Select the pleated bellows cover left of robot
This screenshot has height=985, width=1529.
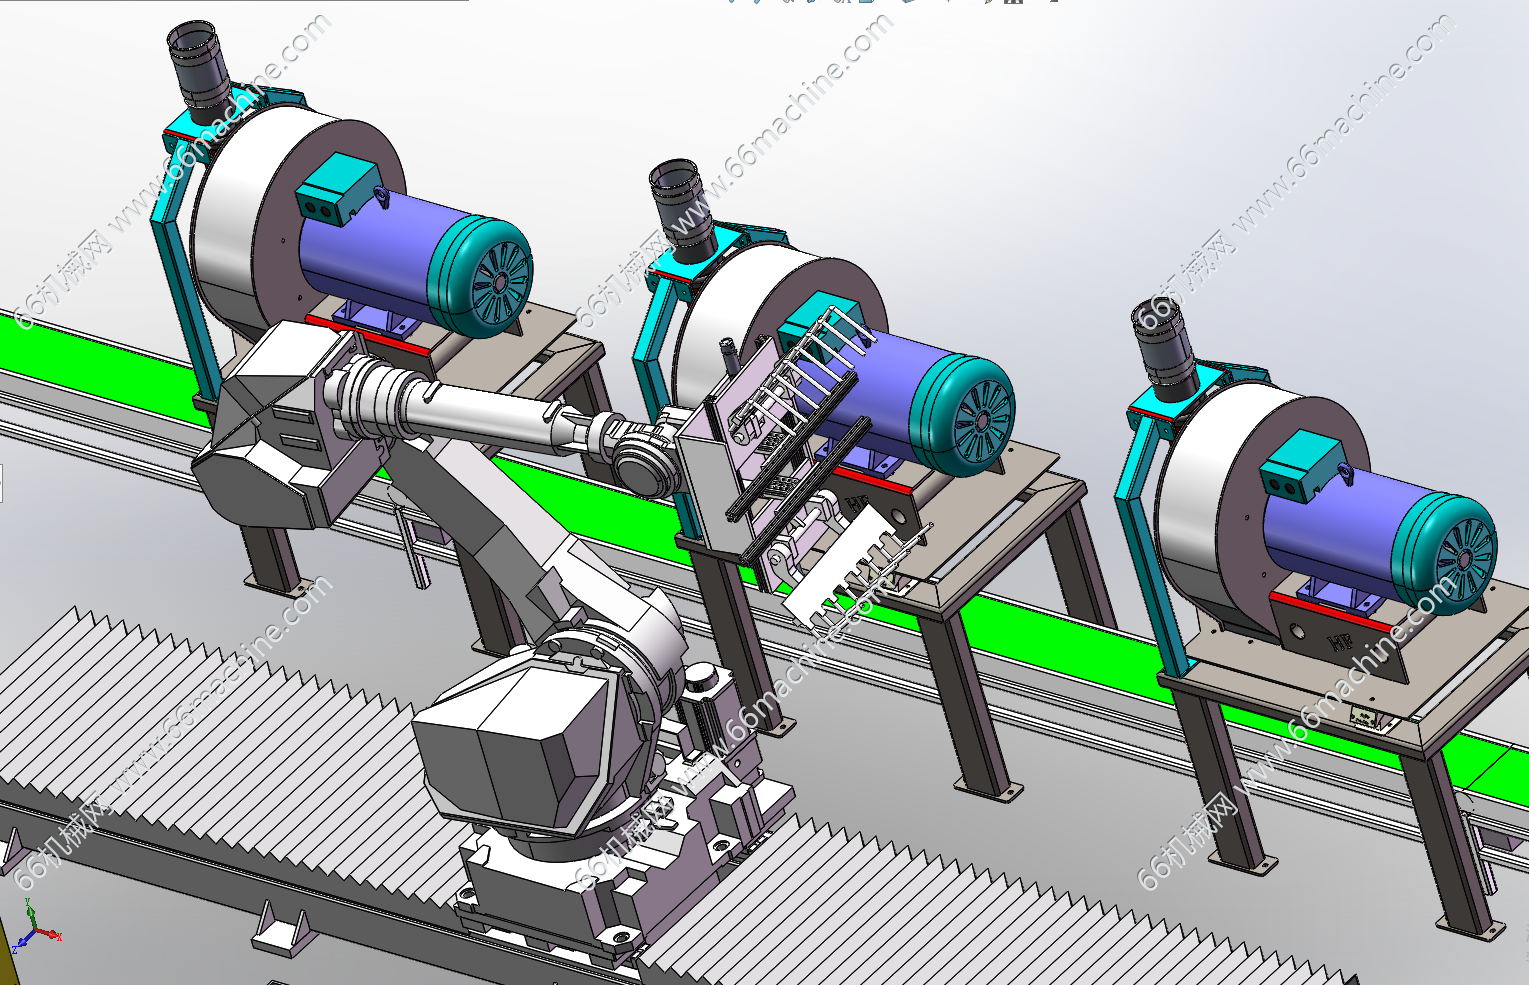click(x=200, y=720)
